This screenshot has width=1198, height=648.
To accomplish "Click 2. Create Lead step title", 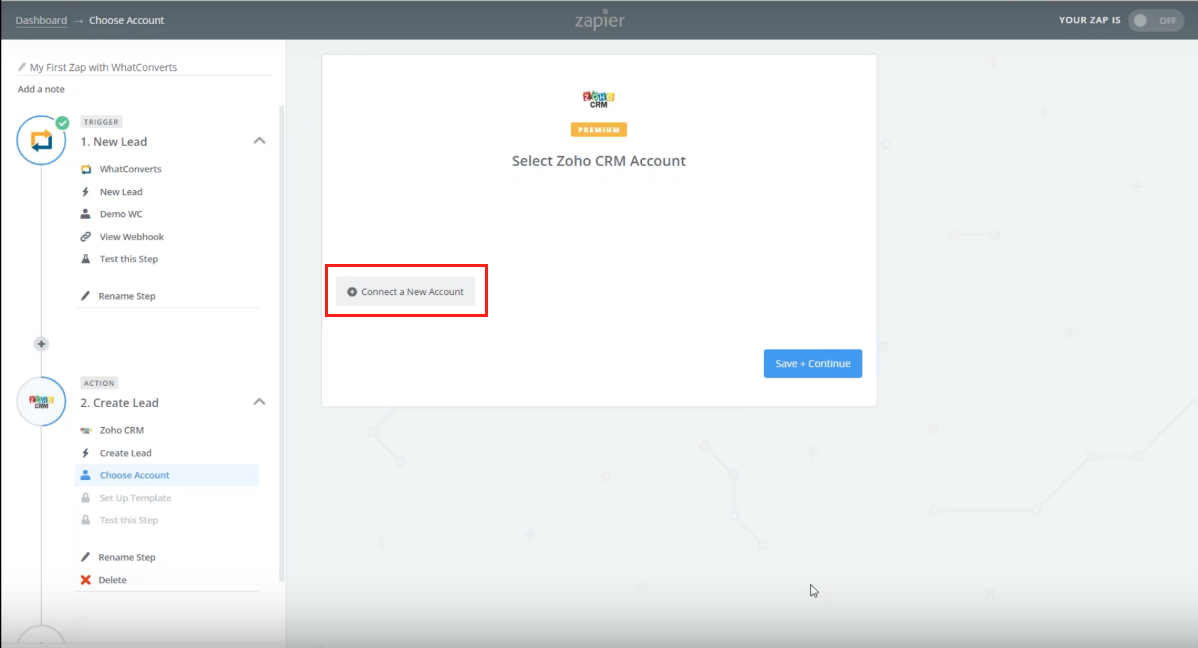I will point(119,403).
